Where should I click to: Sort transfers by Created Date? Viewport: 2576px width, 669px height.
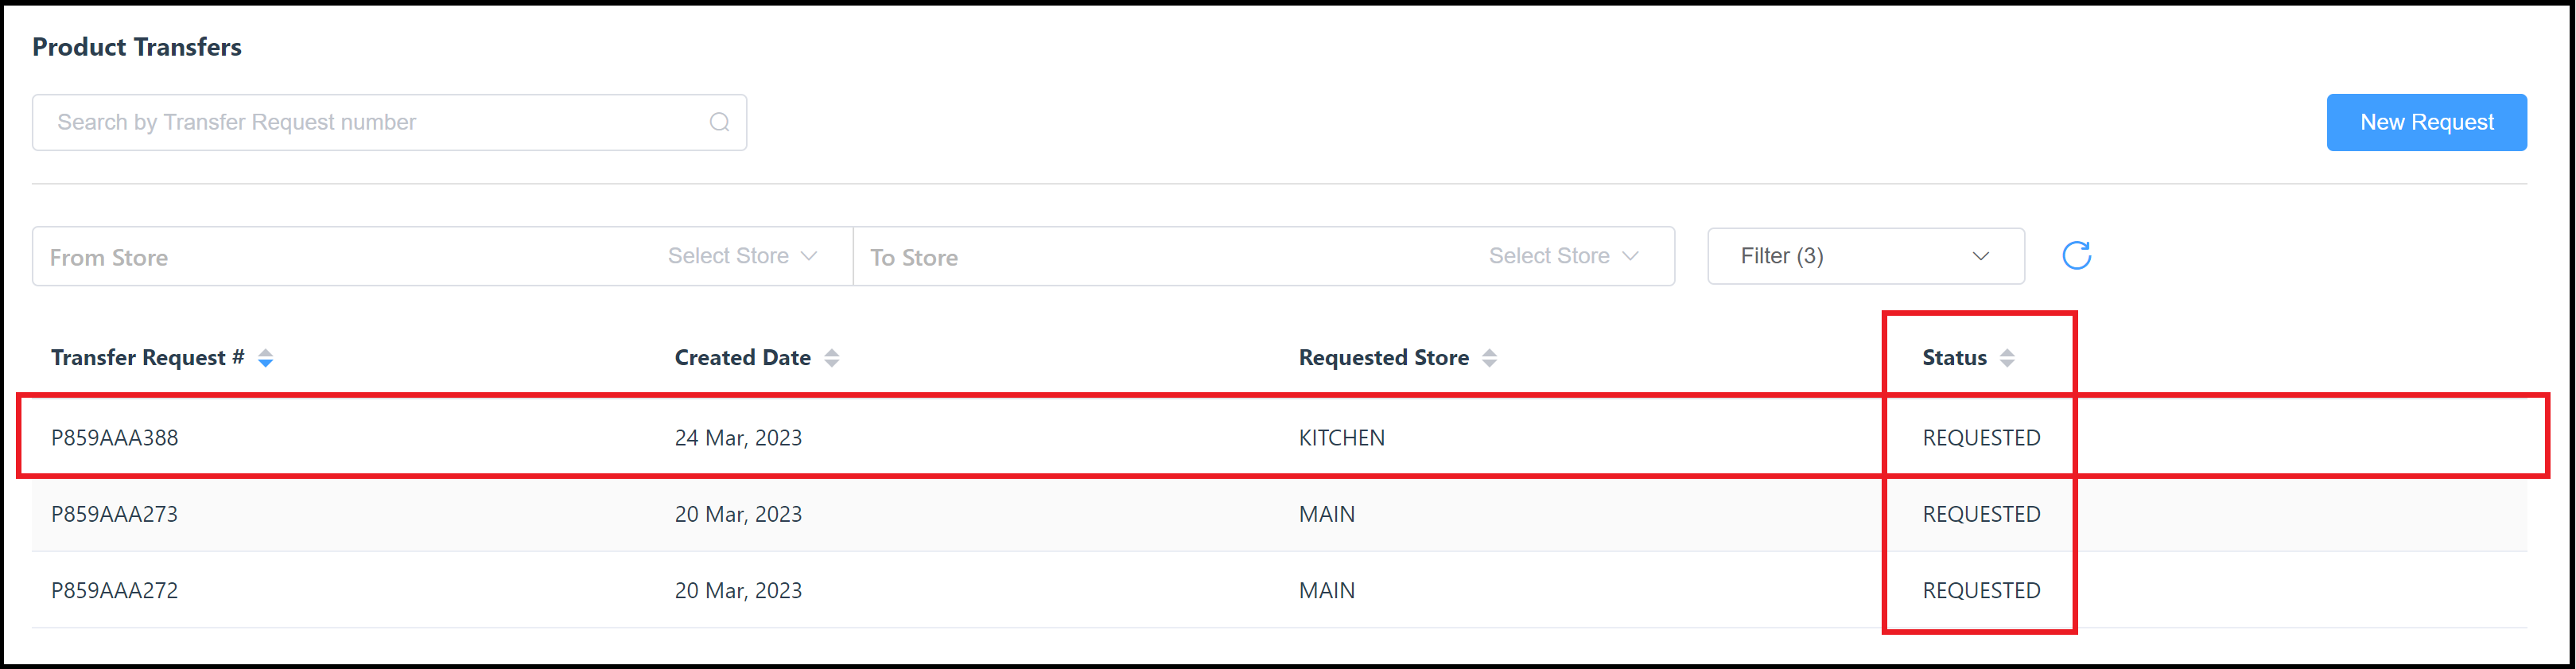[x=833, y=357]
